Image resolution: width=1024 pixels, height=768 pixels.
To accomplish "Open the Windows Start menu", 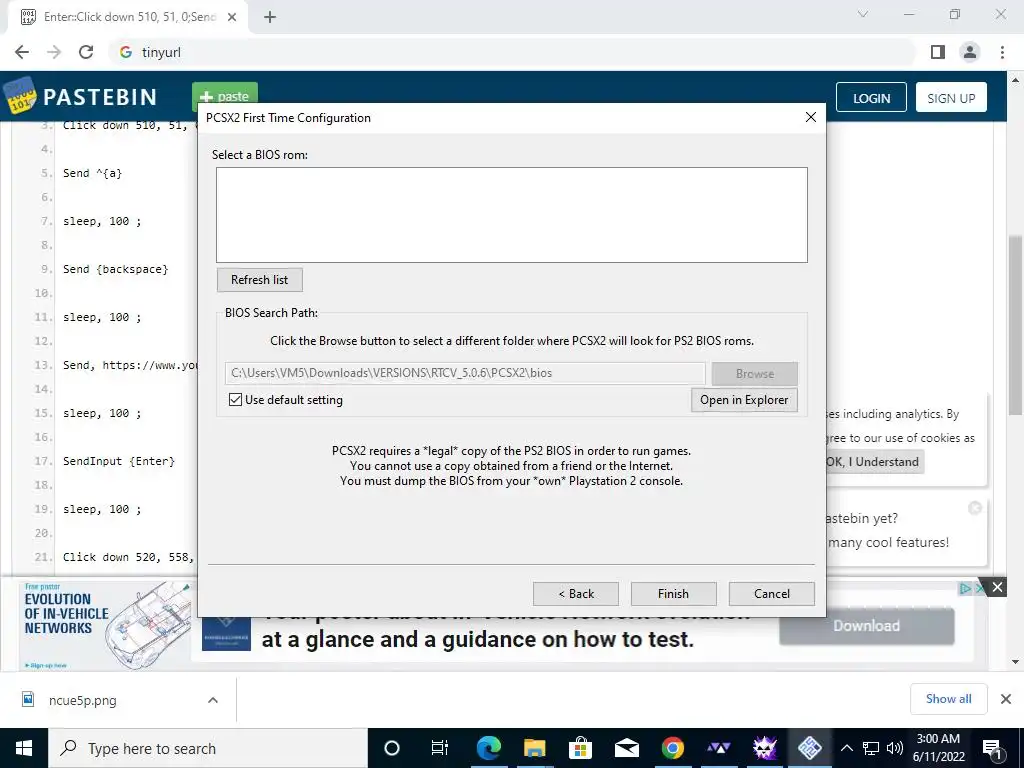I will click(x=24, y=748).
